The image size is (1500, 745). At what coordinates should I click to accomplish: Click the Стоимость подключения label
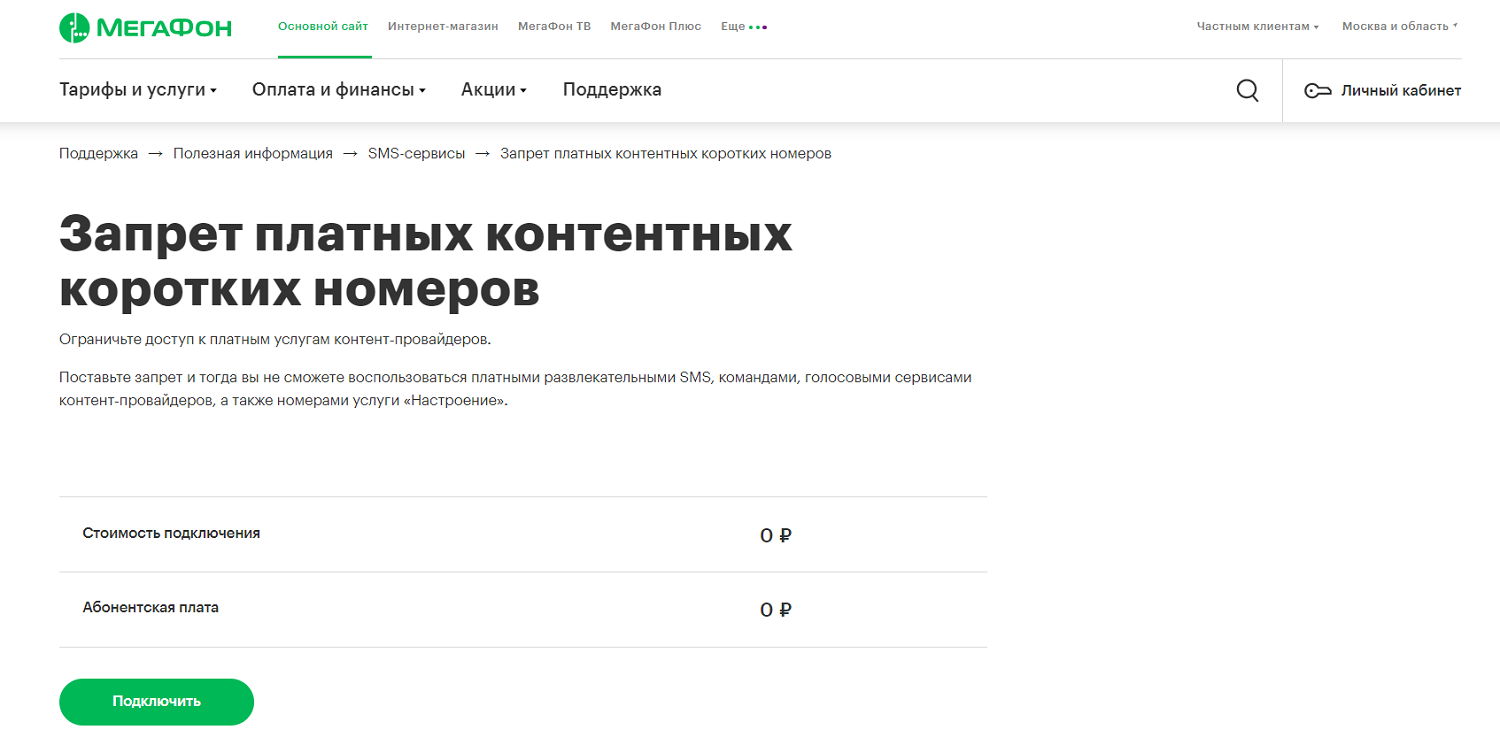171,533
